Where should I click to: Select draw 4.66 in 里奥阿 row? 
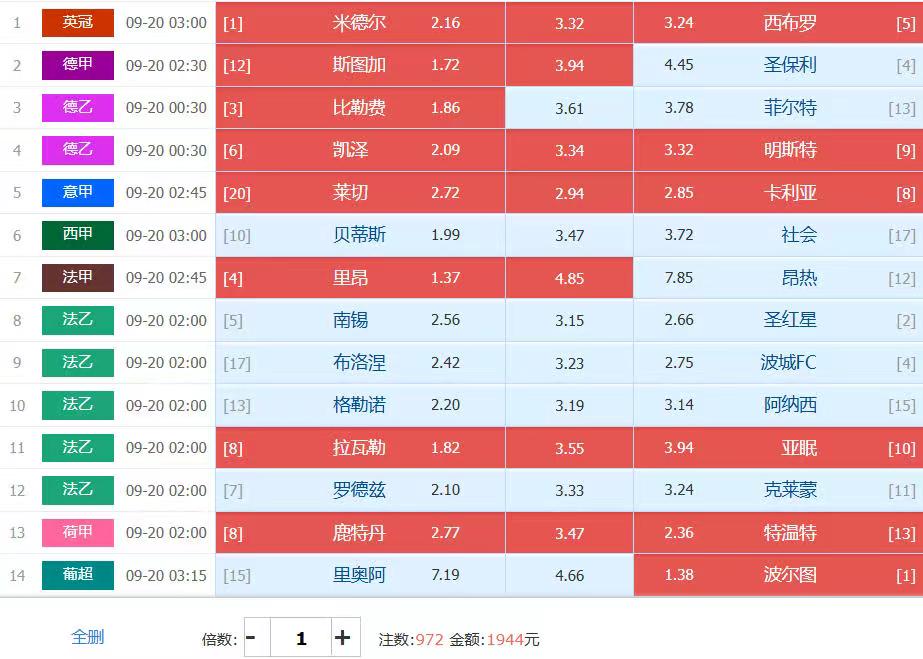[x=569, y=575]
